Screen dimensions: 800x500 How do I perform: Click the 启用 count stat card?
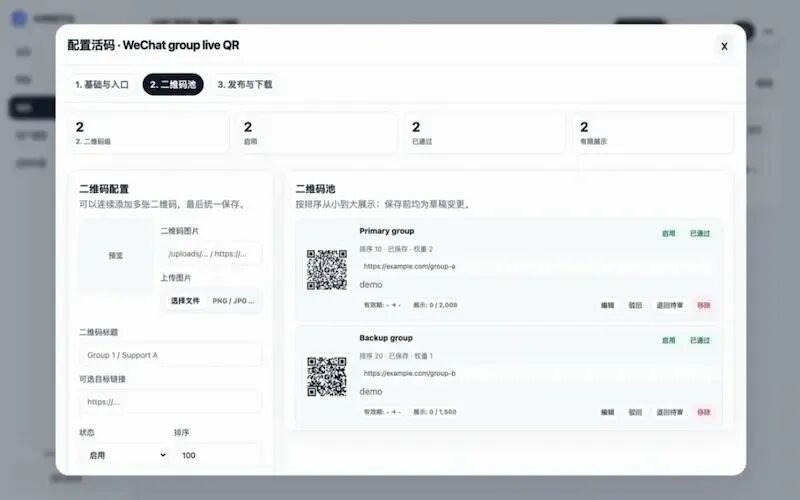(x=316, y=133)
